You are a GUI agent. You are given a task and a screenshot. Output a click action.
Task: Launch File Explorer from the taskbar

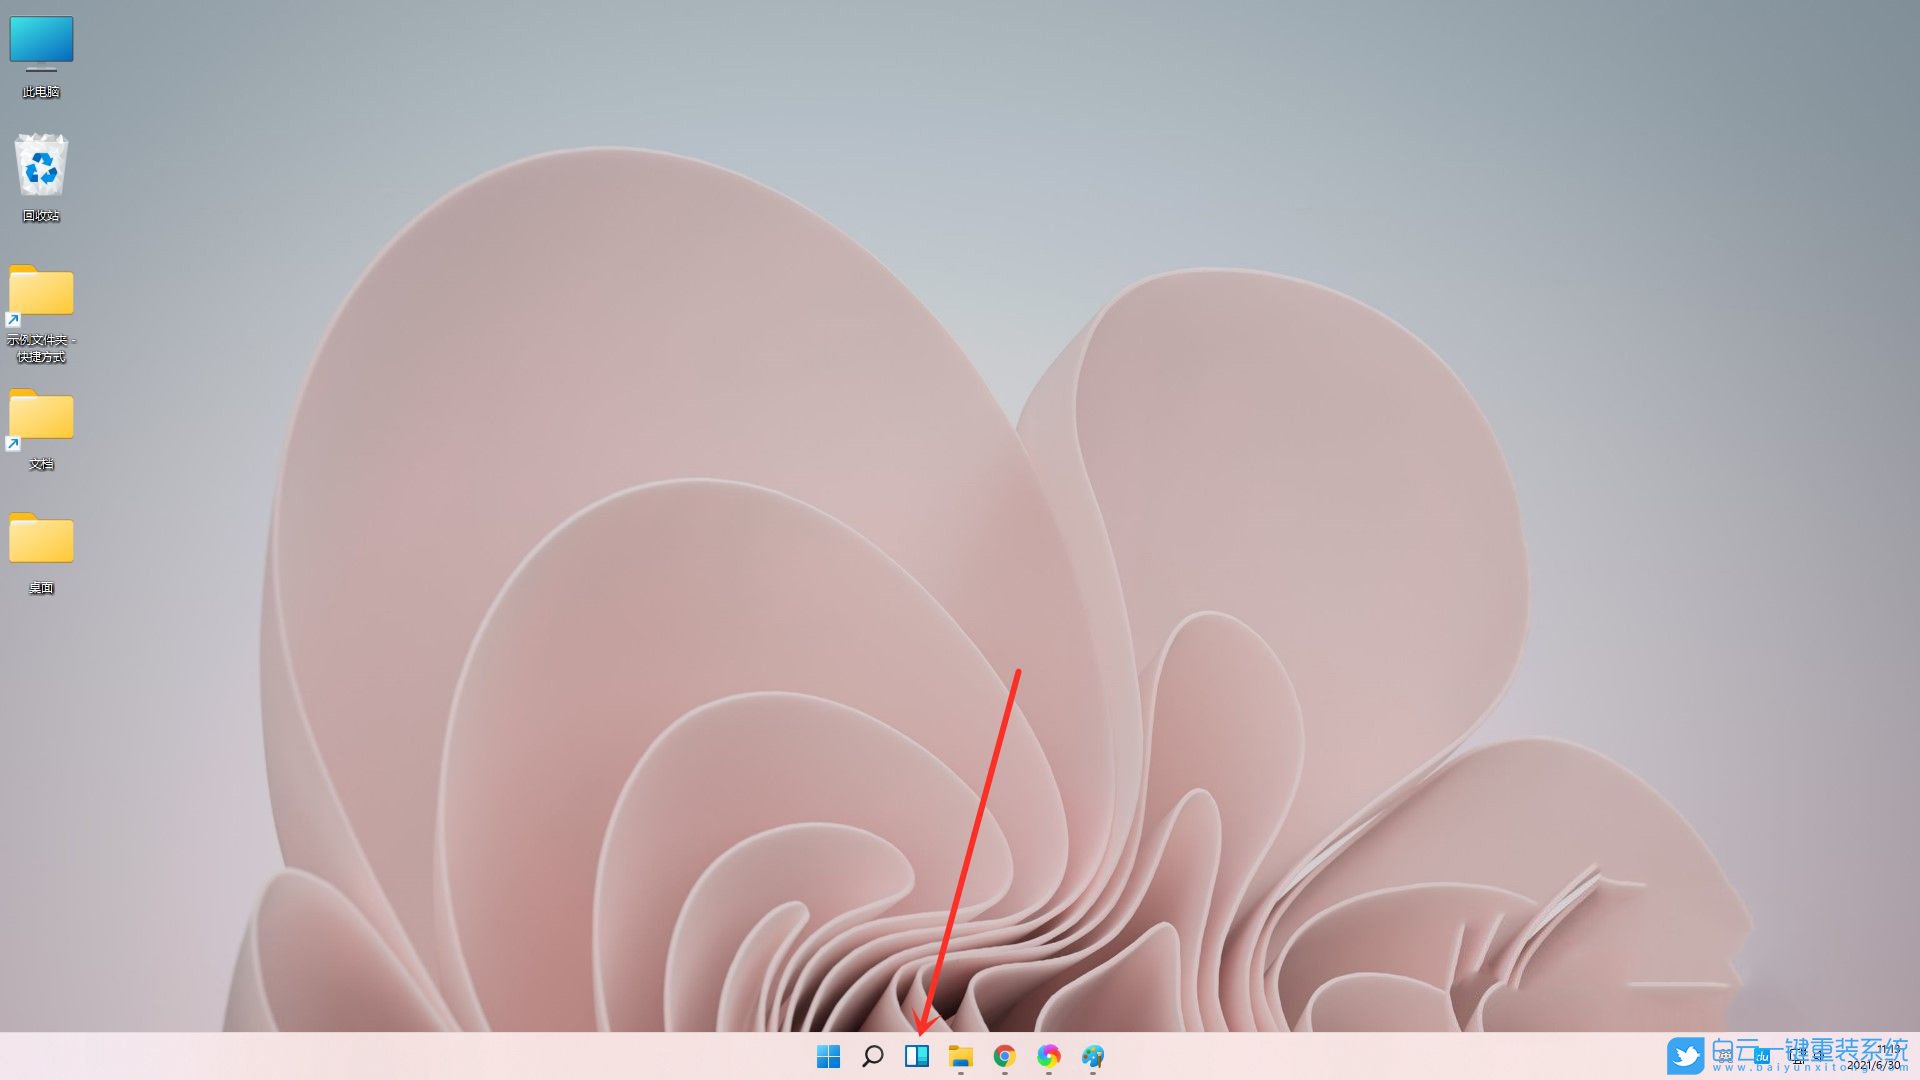click(961, 1056)
